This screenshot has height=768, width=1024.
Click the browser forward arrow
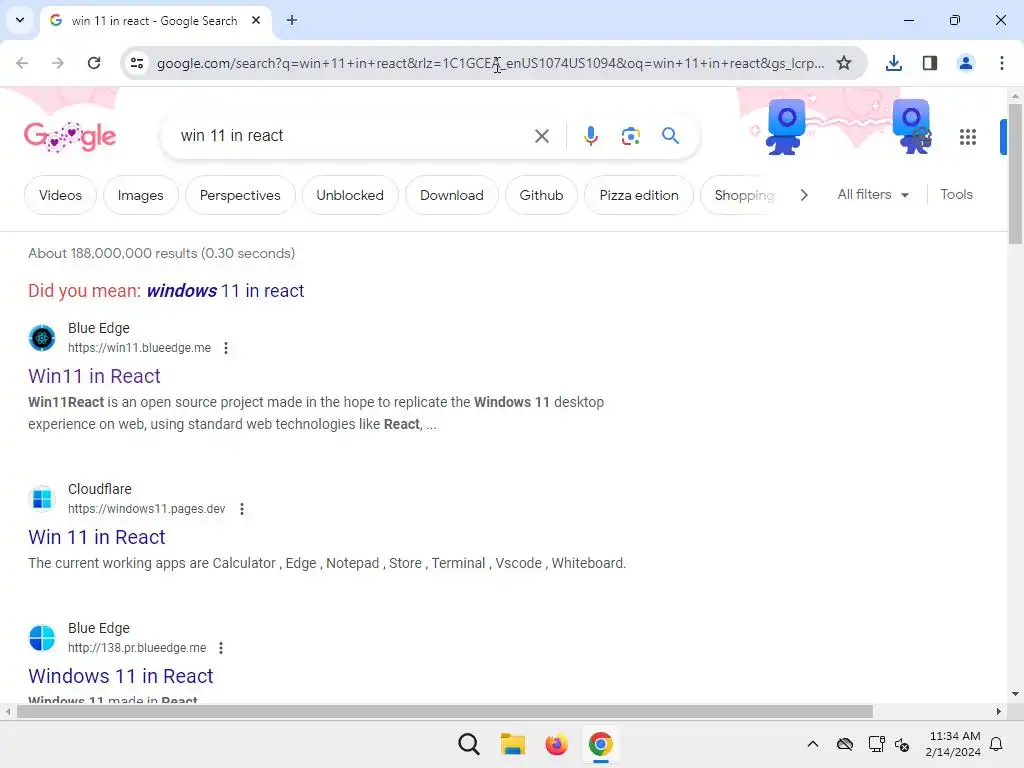tap(57, 63)
